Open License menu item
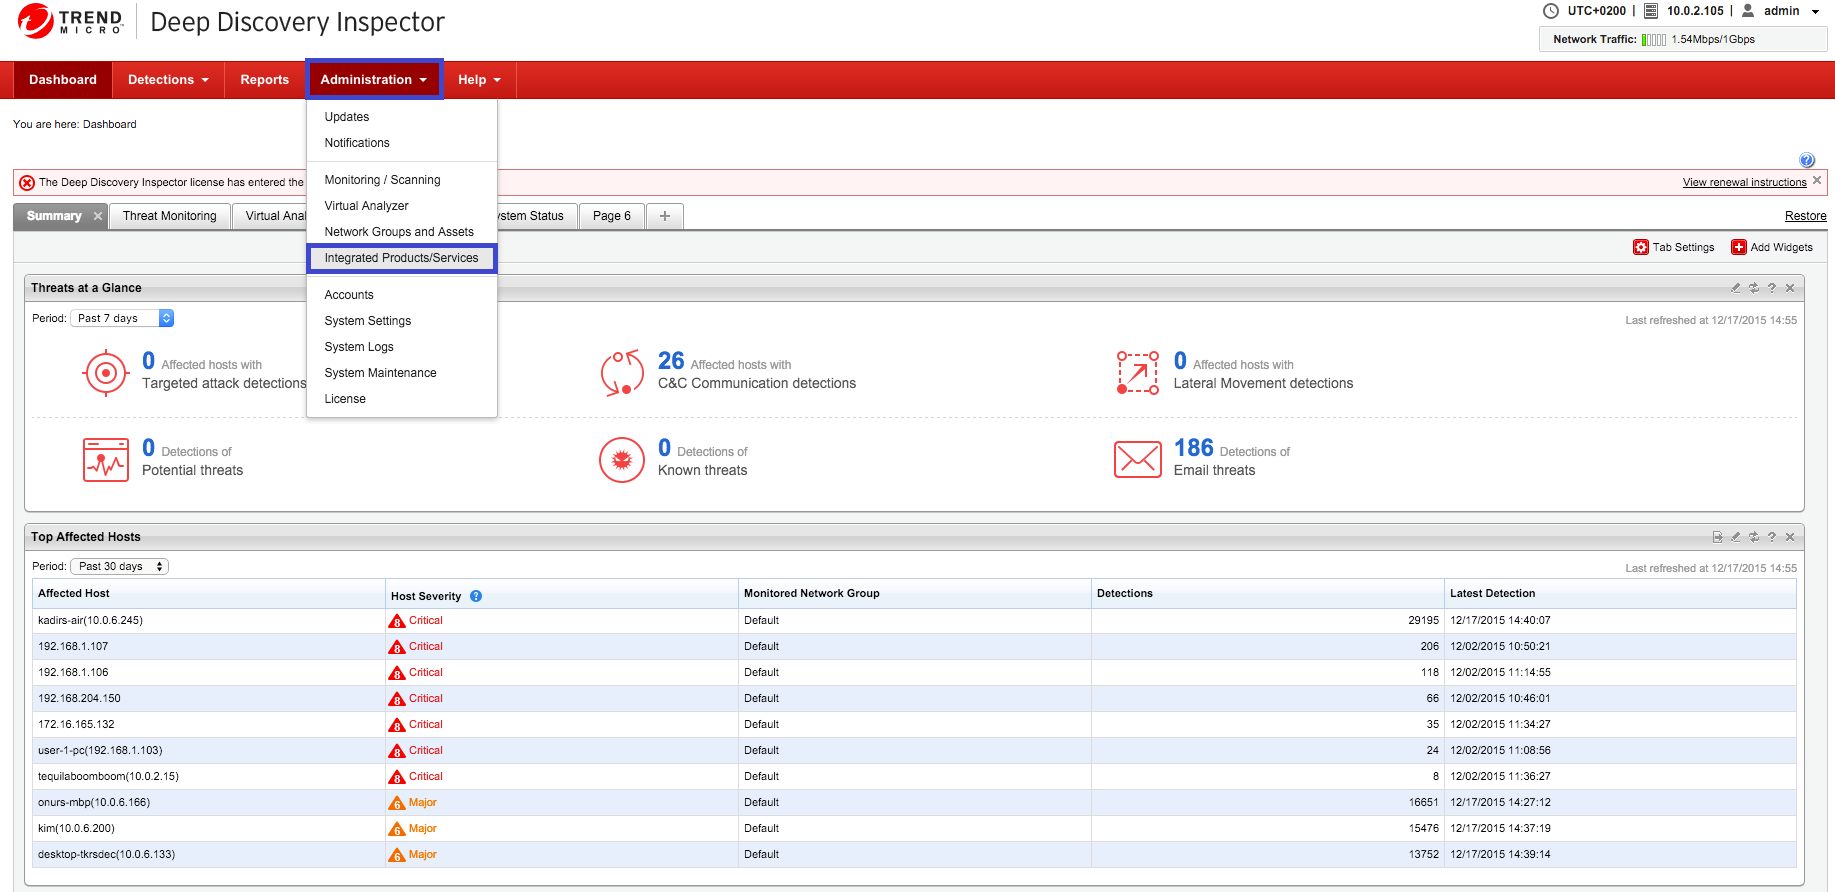Viewport: 1835px width, 892px height. [345, 399]
